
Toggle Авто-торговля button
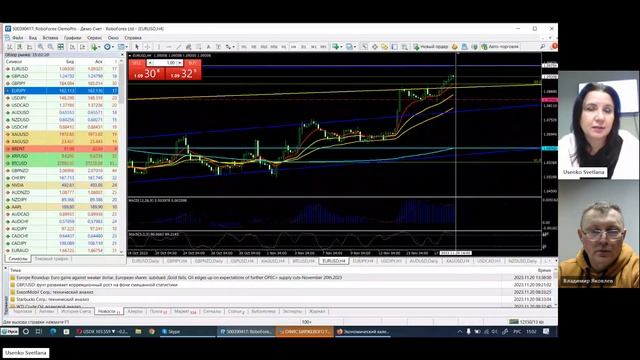500,47
